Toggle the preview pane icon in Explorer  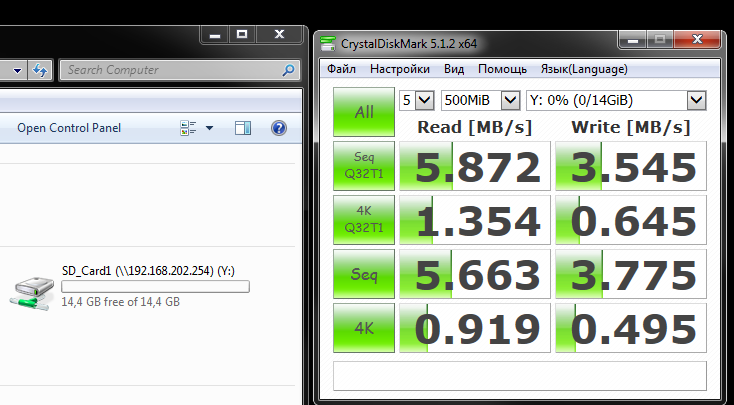pyautogui.click(x=242, y=128)
